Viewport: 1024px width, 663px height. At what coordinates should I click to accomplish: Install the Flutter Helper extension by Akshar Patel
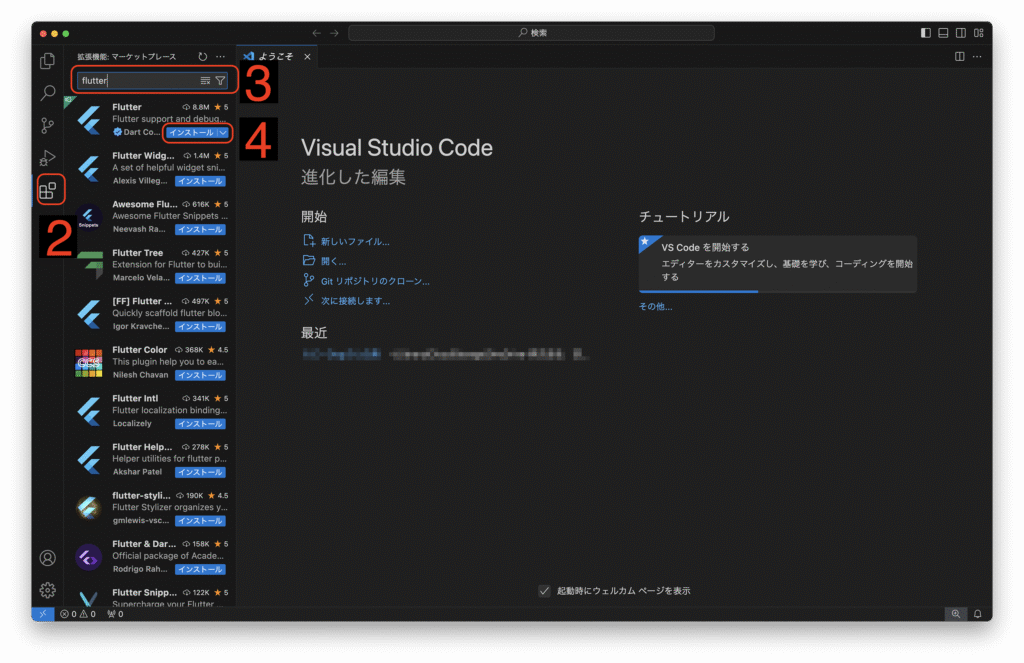[x=200, y=472]
